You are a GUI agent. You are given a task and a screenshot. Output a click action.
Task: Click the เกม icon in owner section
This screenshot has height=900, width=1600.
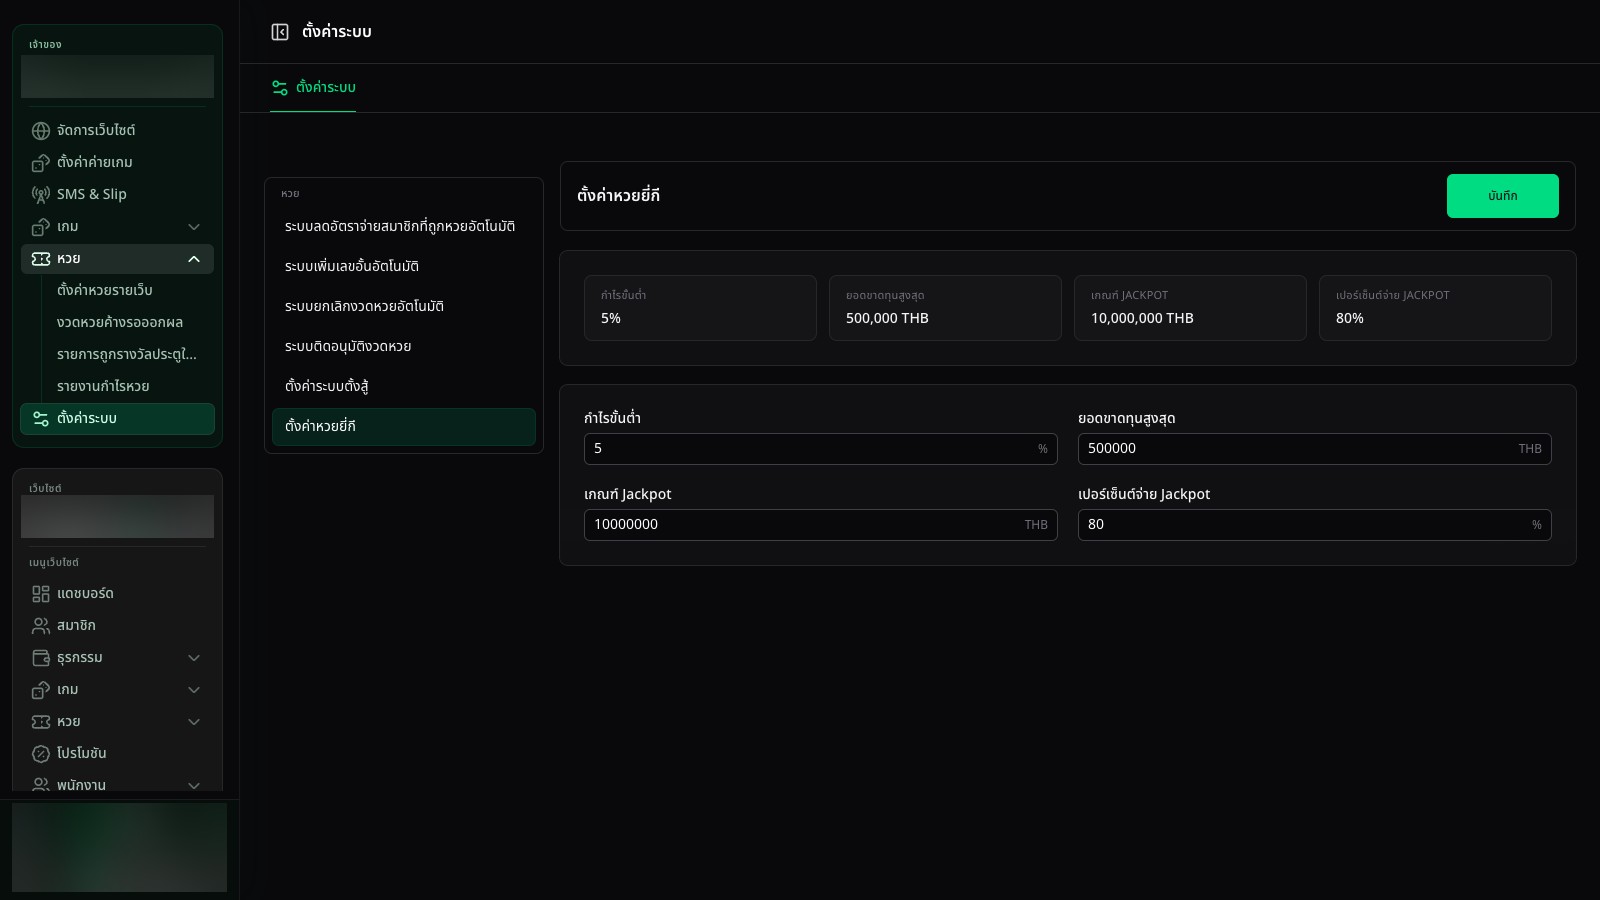pyautogui.click(x=41, y=227)
